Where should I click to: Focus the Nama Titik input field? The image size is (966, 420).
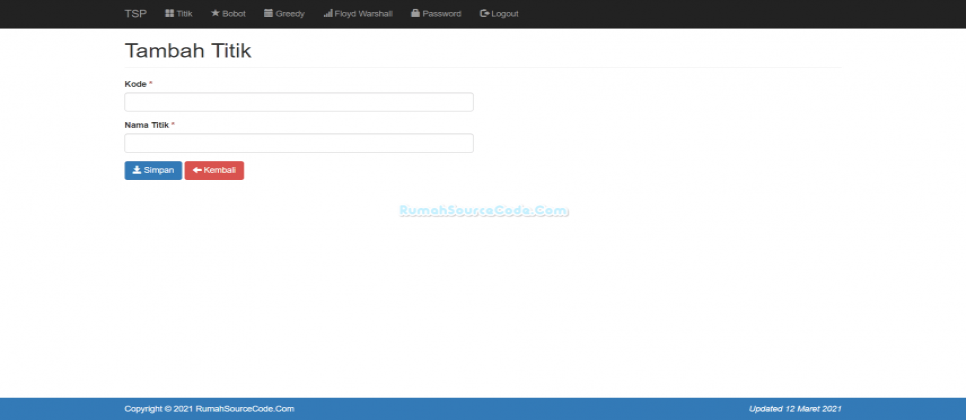[x=299, y=143]
